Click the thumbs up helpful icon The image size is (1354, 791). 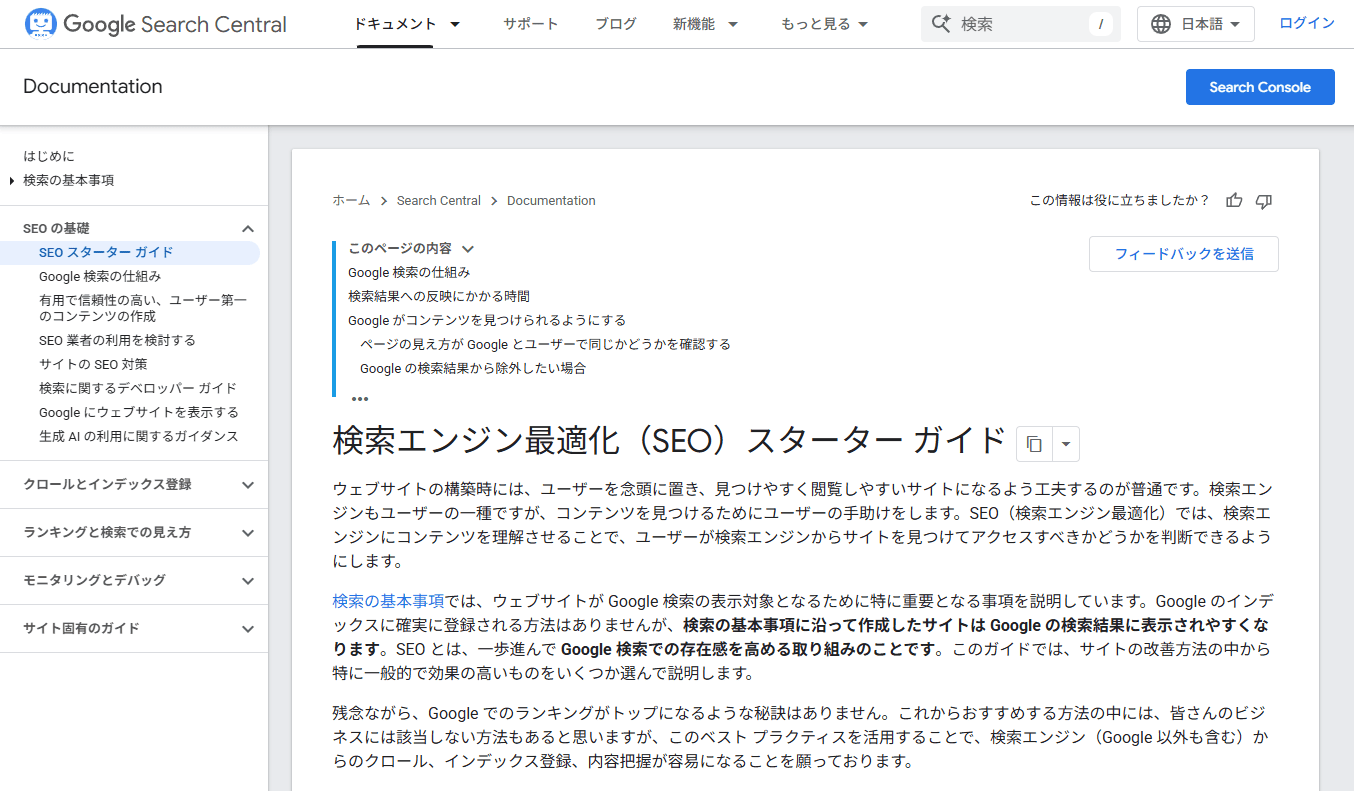(1234, 201)
